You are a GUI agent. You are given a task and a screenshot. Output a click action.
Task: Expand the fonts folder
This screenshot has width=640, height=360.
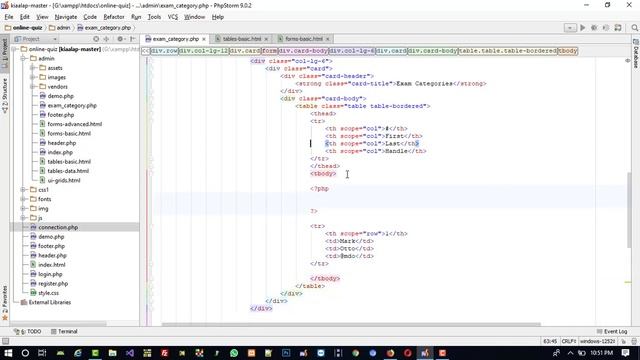[23, 199]
